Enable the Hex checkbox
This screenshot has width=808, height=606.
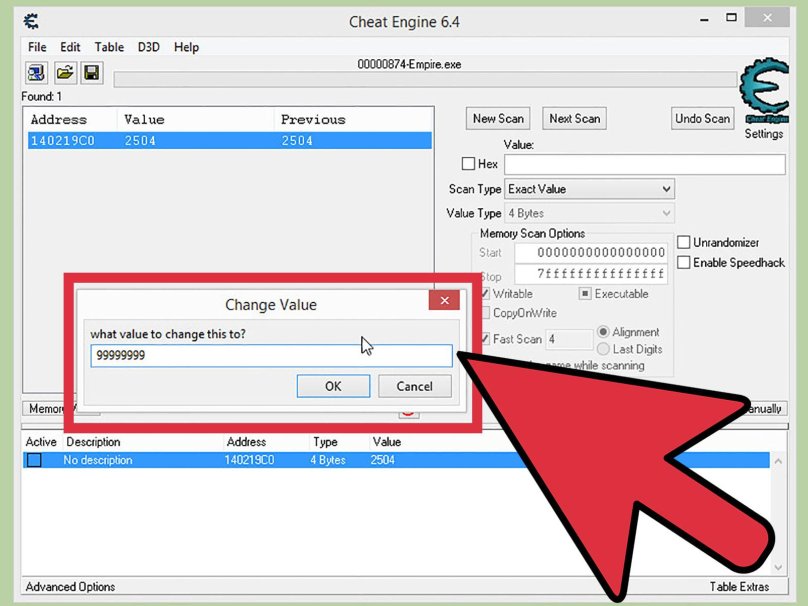tap(468, 163)
